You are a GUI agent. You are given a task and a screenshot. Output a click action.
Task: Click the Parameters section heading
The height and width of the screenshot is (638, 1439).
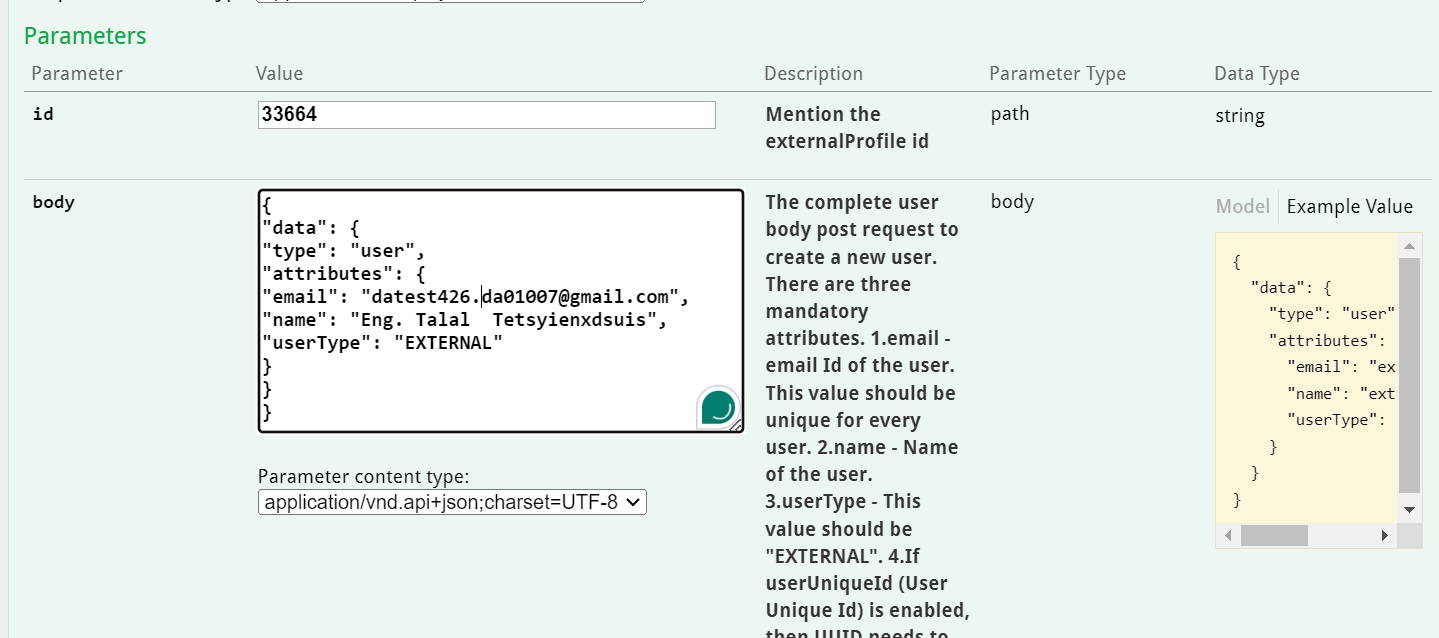coord(85,36)
